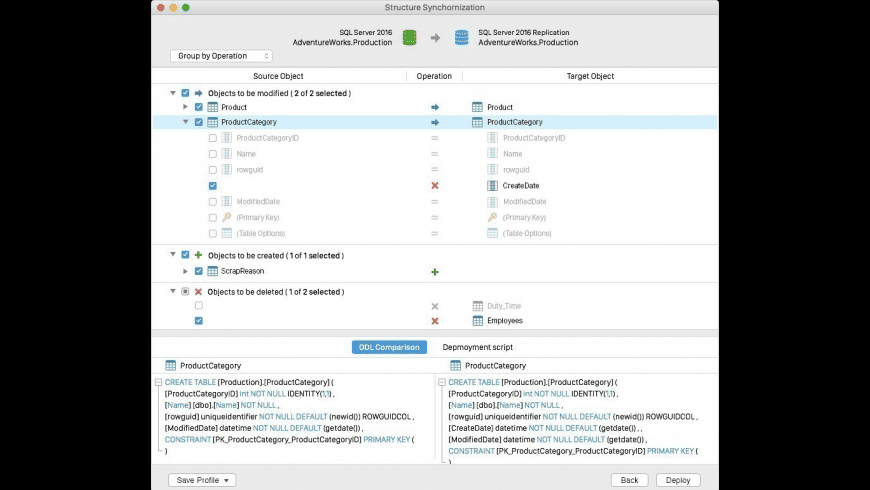Uncheck the ScrapReason checkbox
870x490 pixels.
pos(199,271)
